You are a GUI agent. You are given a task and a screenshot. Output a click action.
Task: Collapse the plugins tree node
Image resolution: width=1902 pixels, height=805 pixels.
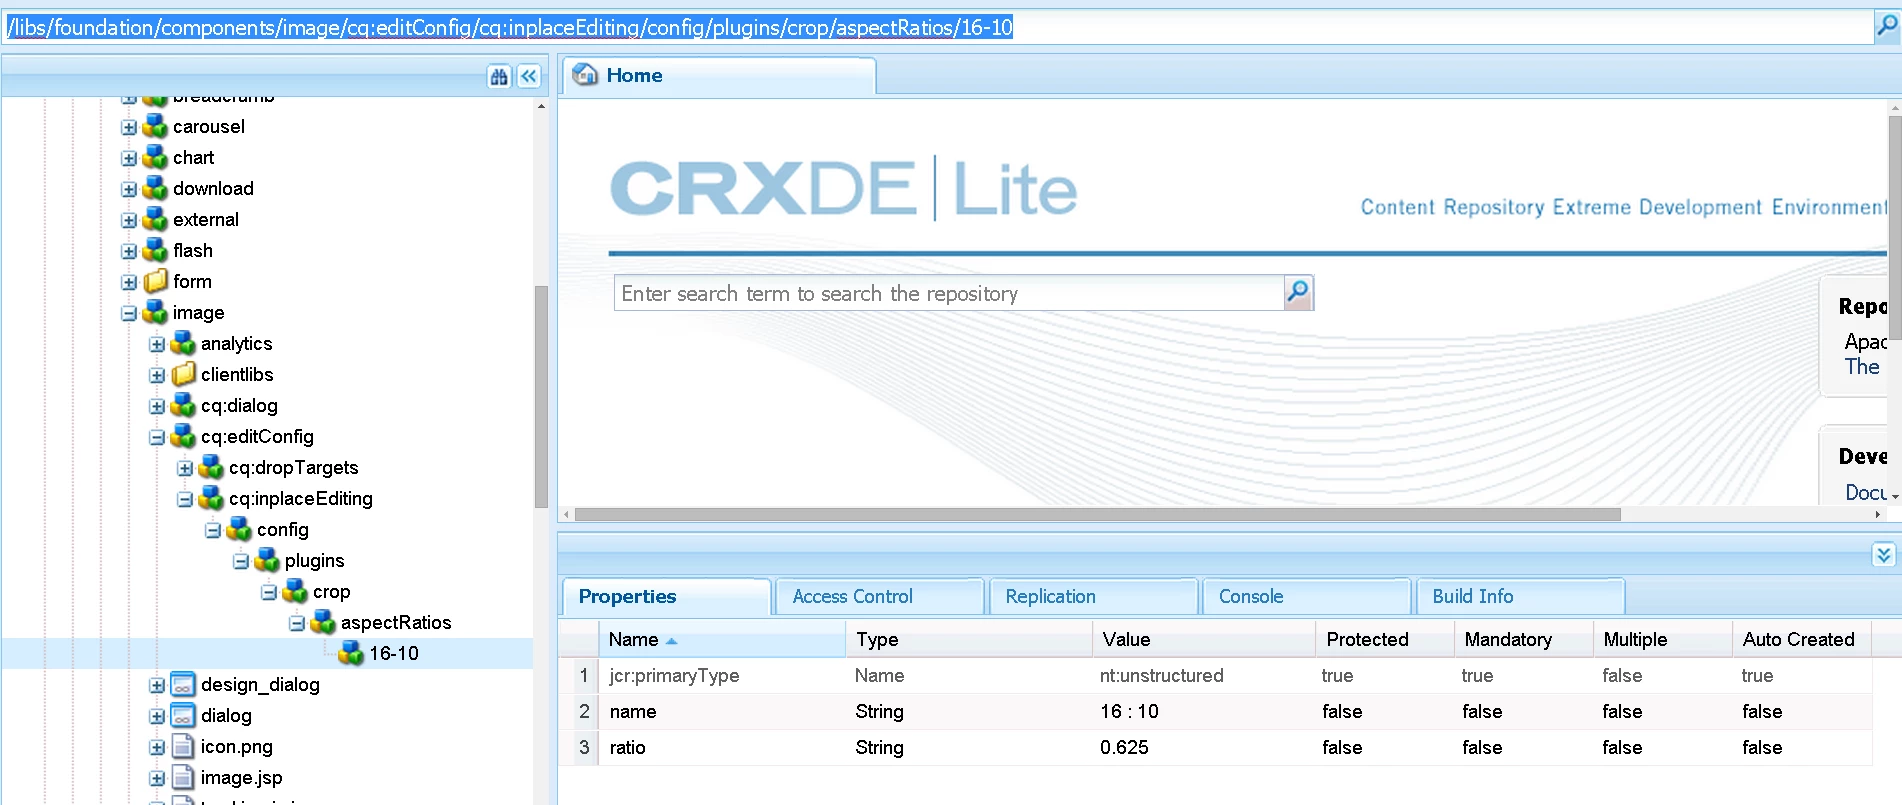241,561
